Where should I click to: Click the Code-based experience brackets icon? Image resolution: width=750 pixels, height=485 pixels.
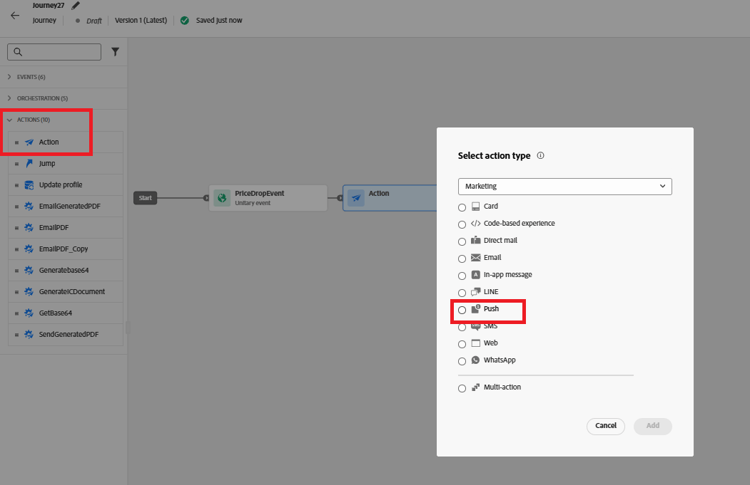click(x=475, y=223)
